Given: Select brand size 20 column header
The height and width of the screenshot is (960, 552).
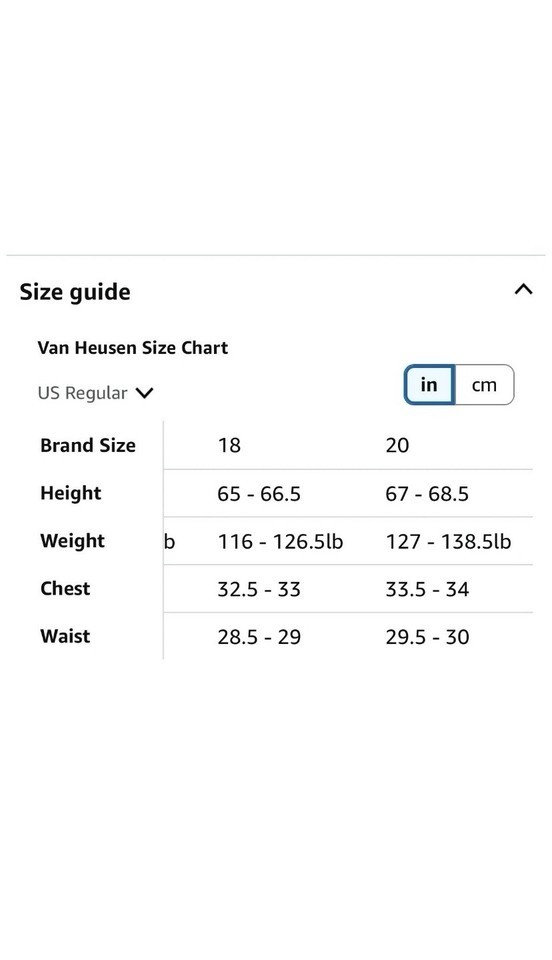Looking at the screenshot, I should pos(397,445).
